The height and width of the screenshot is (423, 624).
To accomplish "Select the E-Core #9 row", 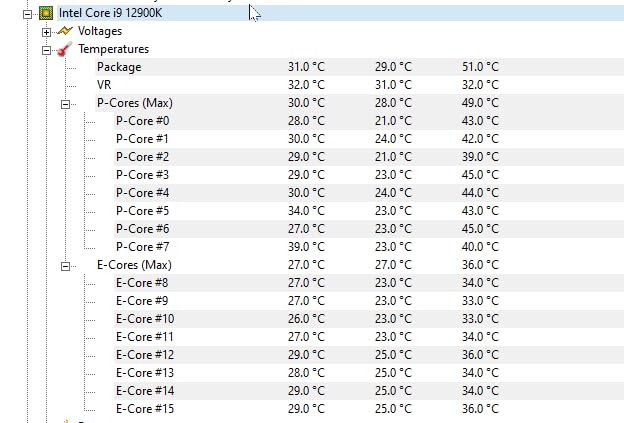I will (x=369, y=300).
